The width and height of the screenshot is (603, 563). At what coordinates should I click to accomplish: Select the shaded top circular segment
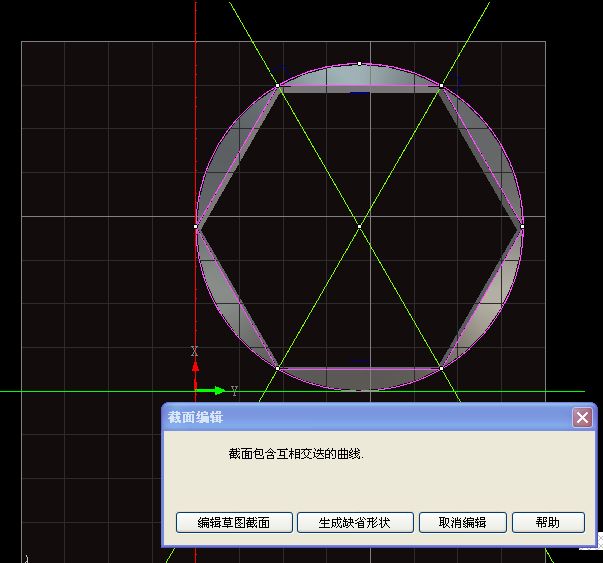[360, 76]
